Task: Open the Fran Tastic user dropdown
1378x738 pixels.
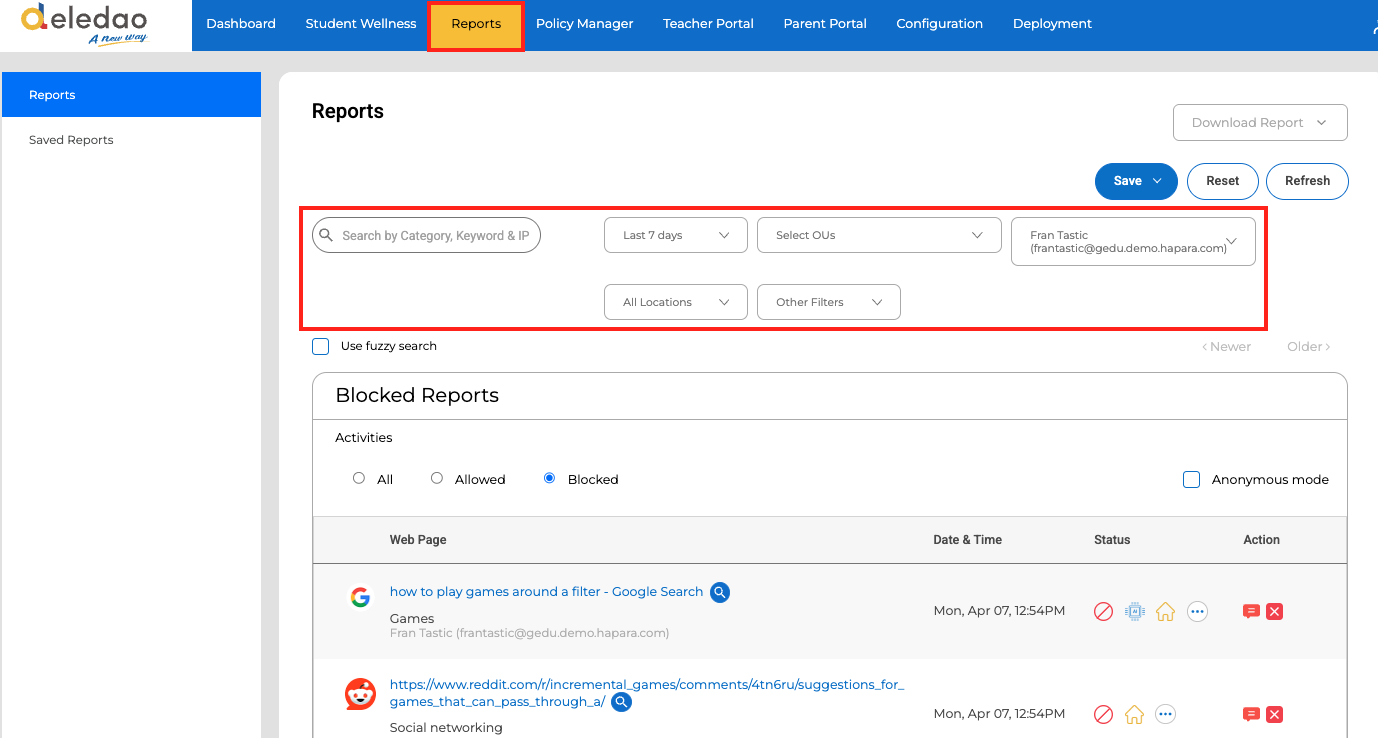Action: [1133, 242]
